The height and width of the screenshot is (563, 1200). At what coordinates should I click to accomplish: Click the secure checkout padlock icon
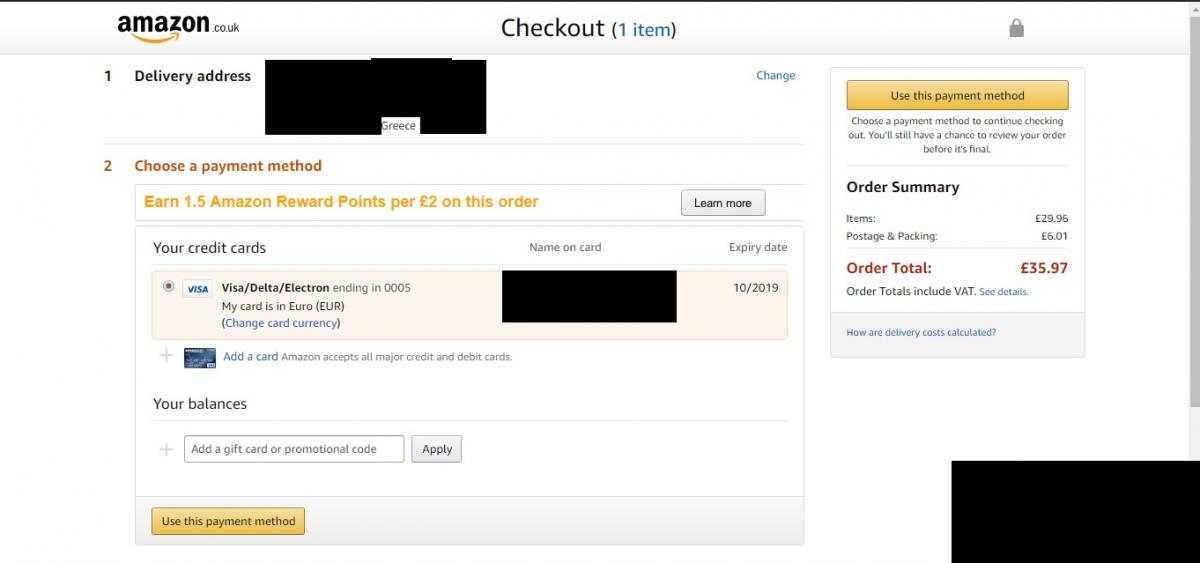[1016, 28]
